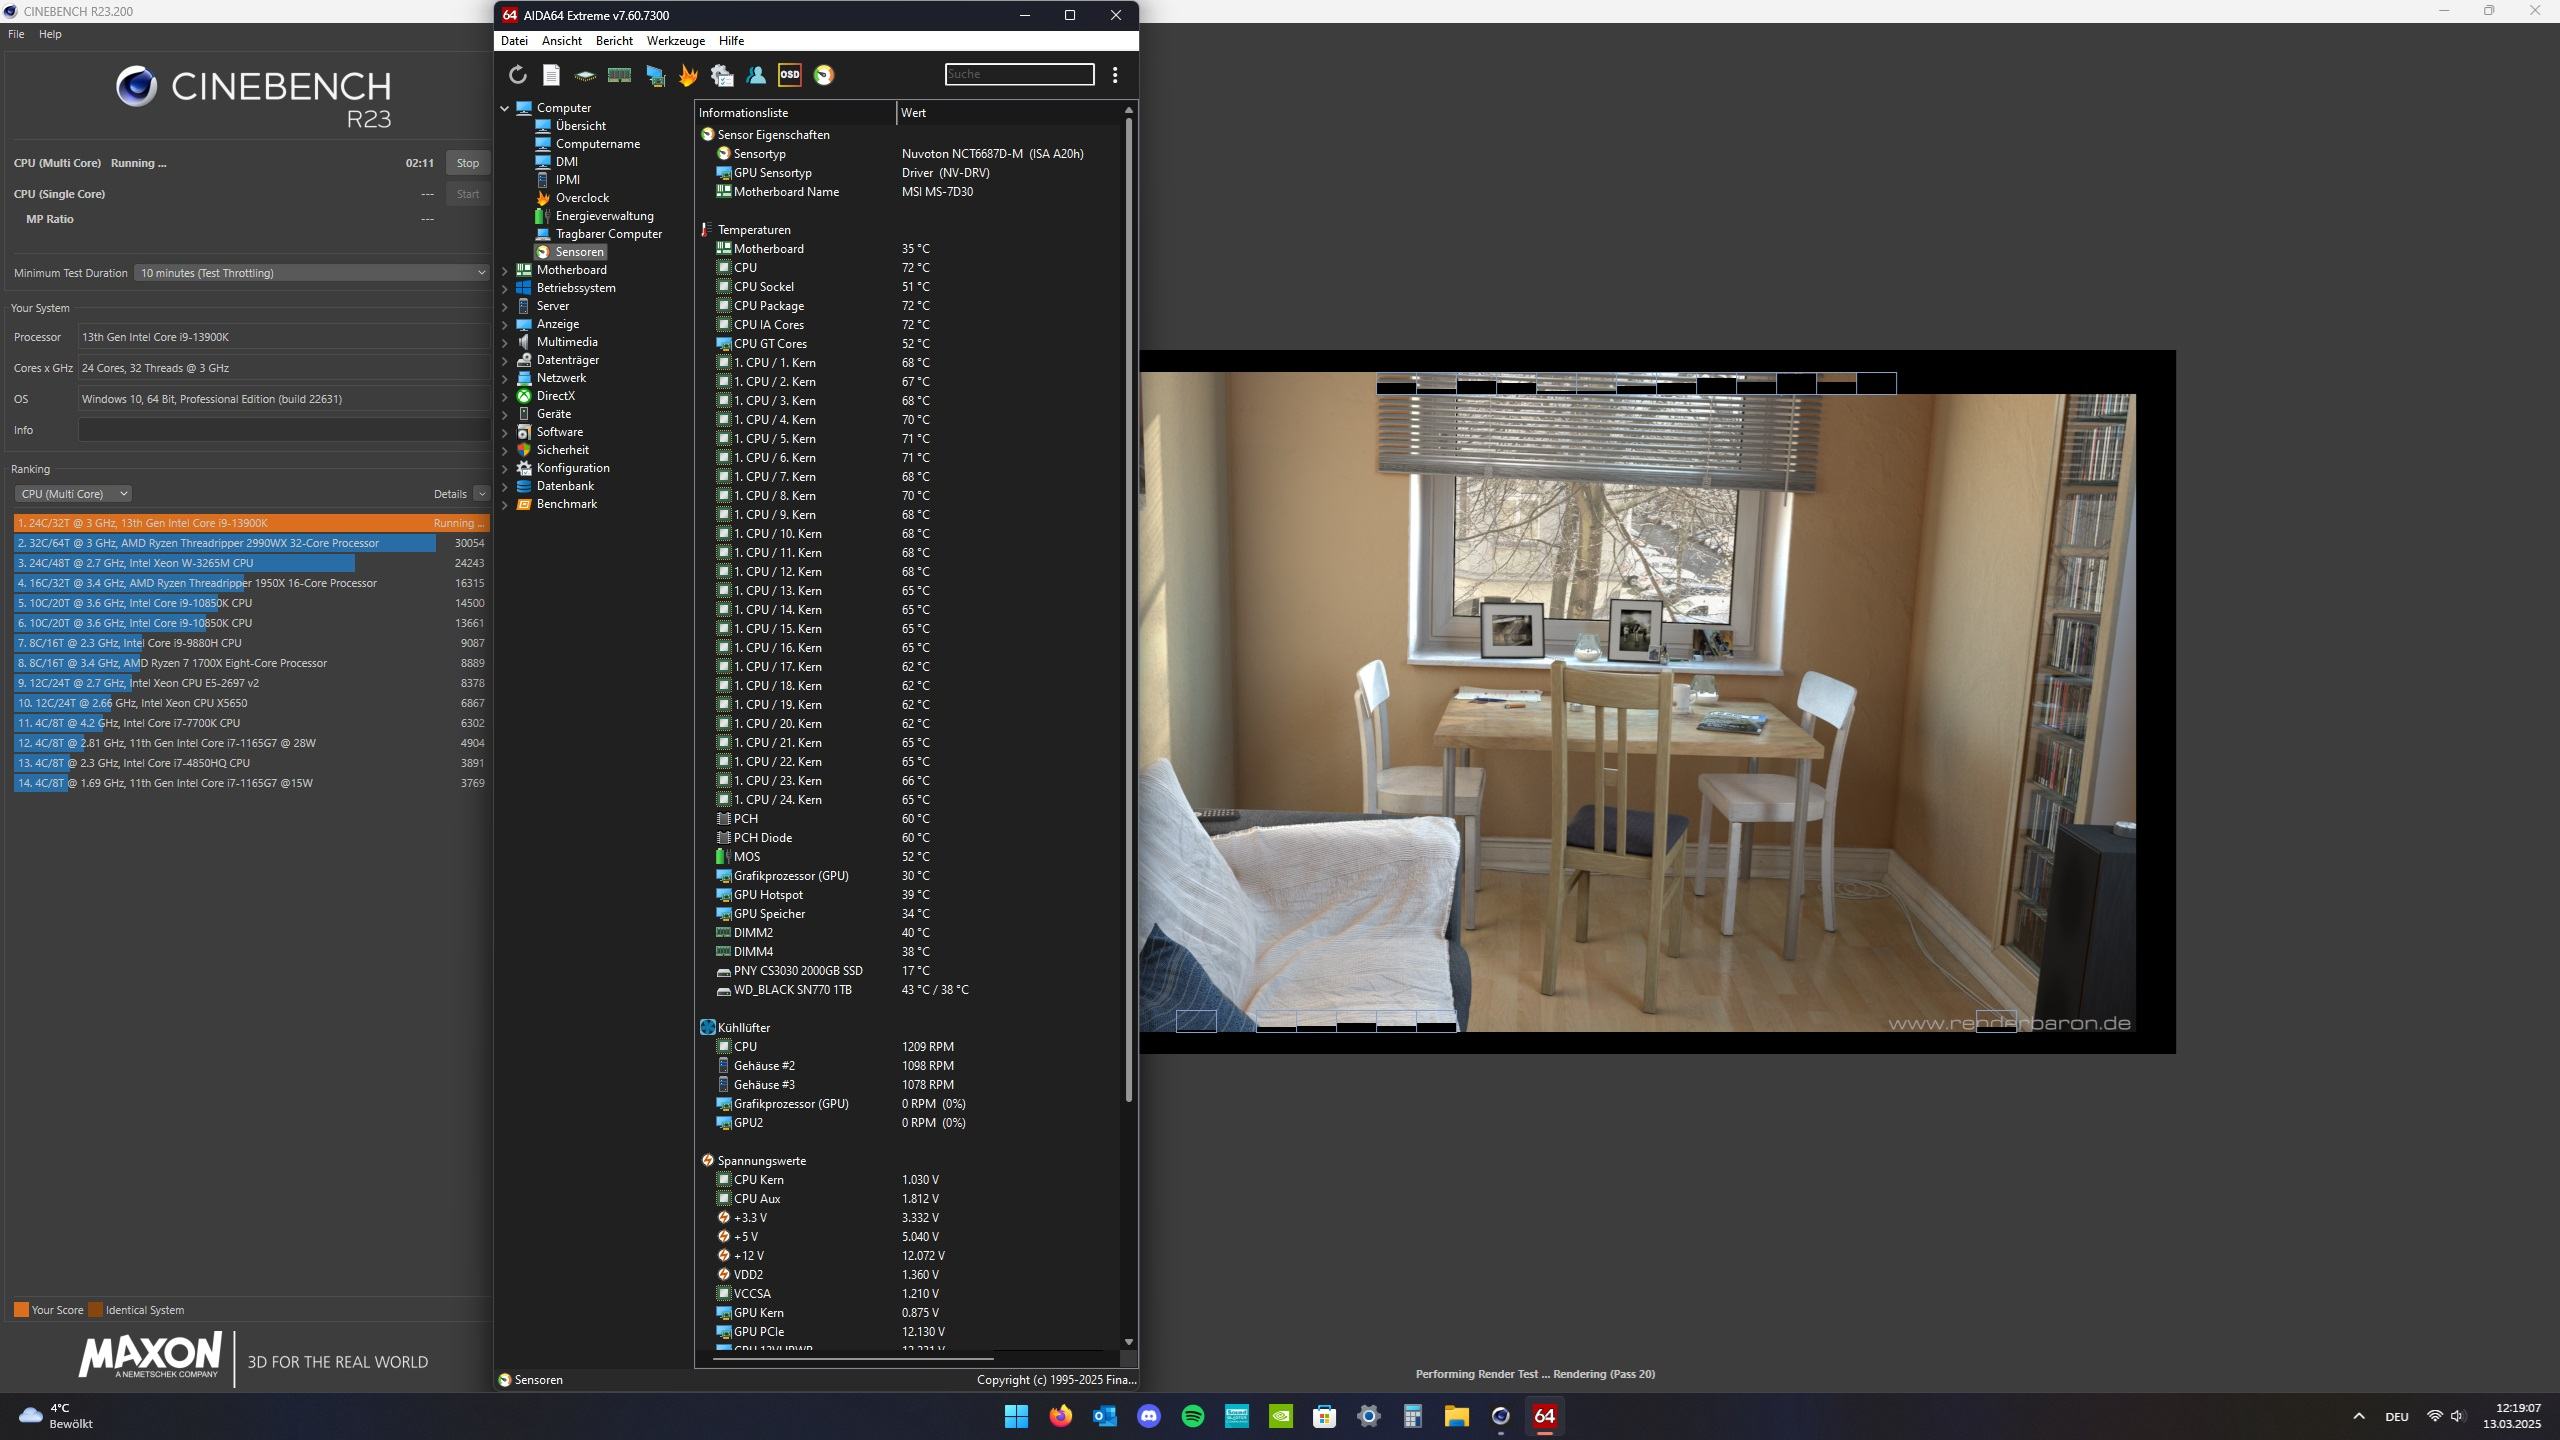Open the flame stability test icon
The image size is (2560, 1440).
click(x=688, y=75)
